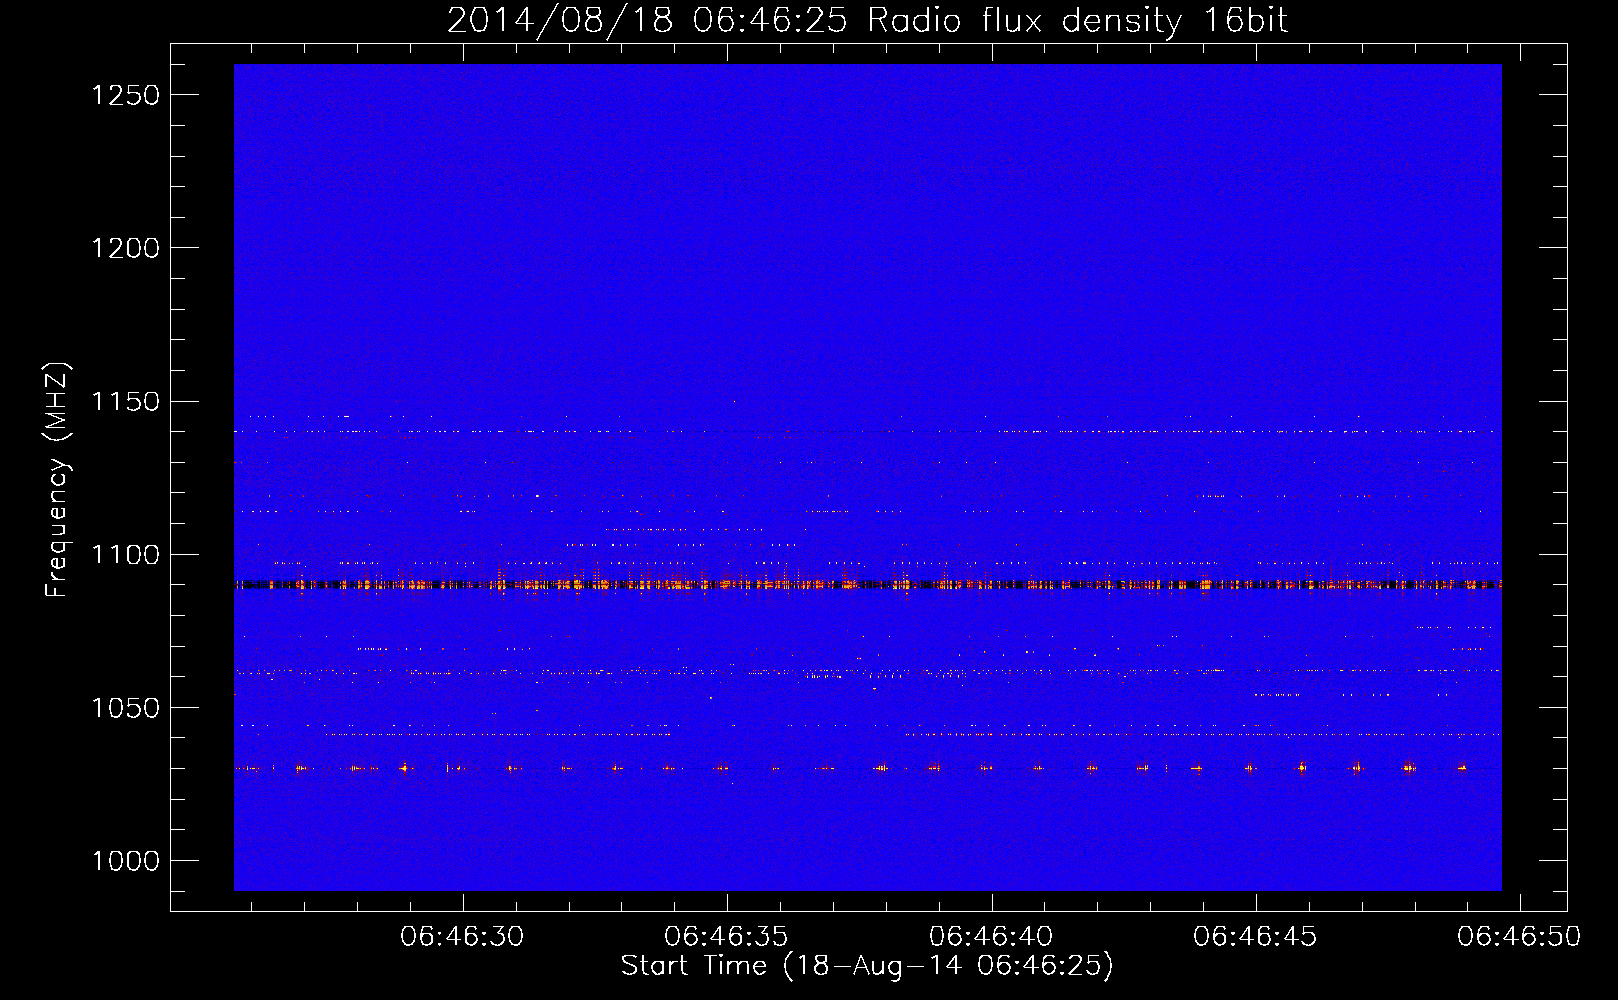Click the 1050 frequency tick label
The image size is (1618, 1000).
126,708
